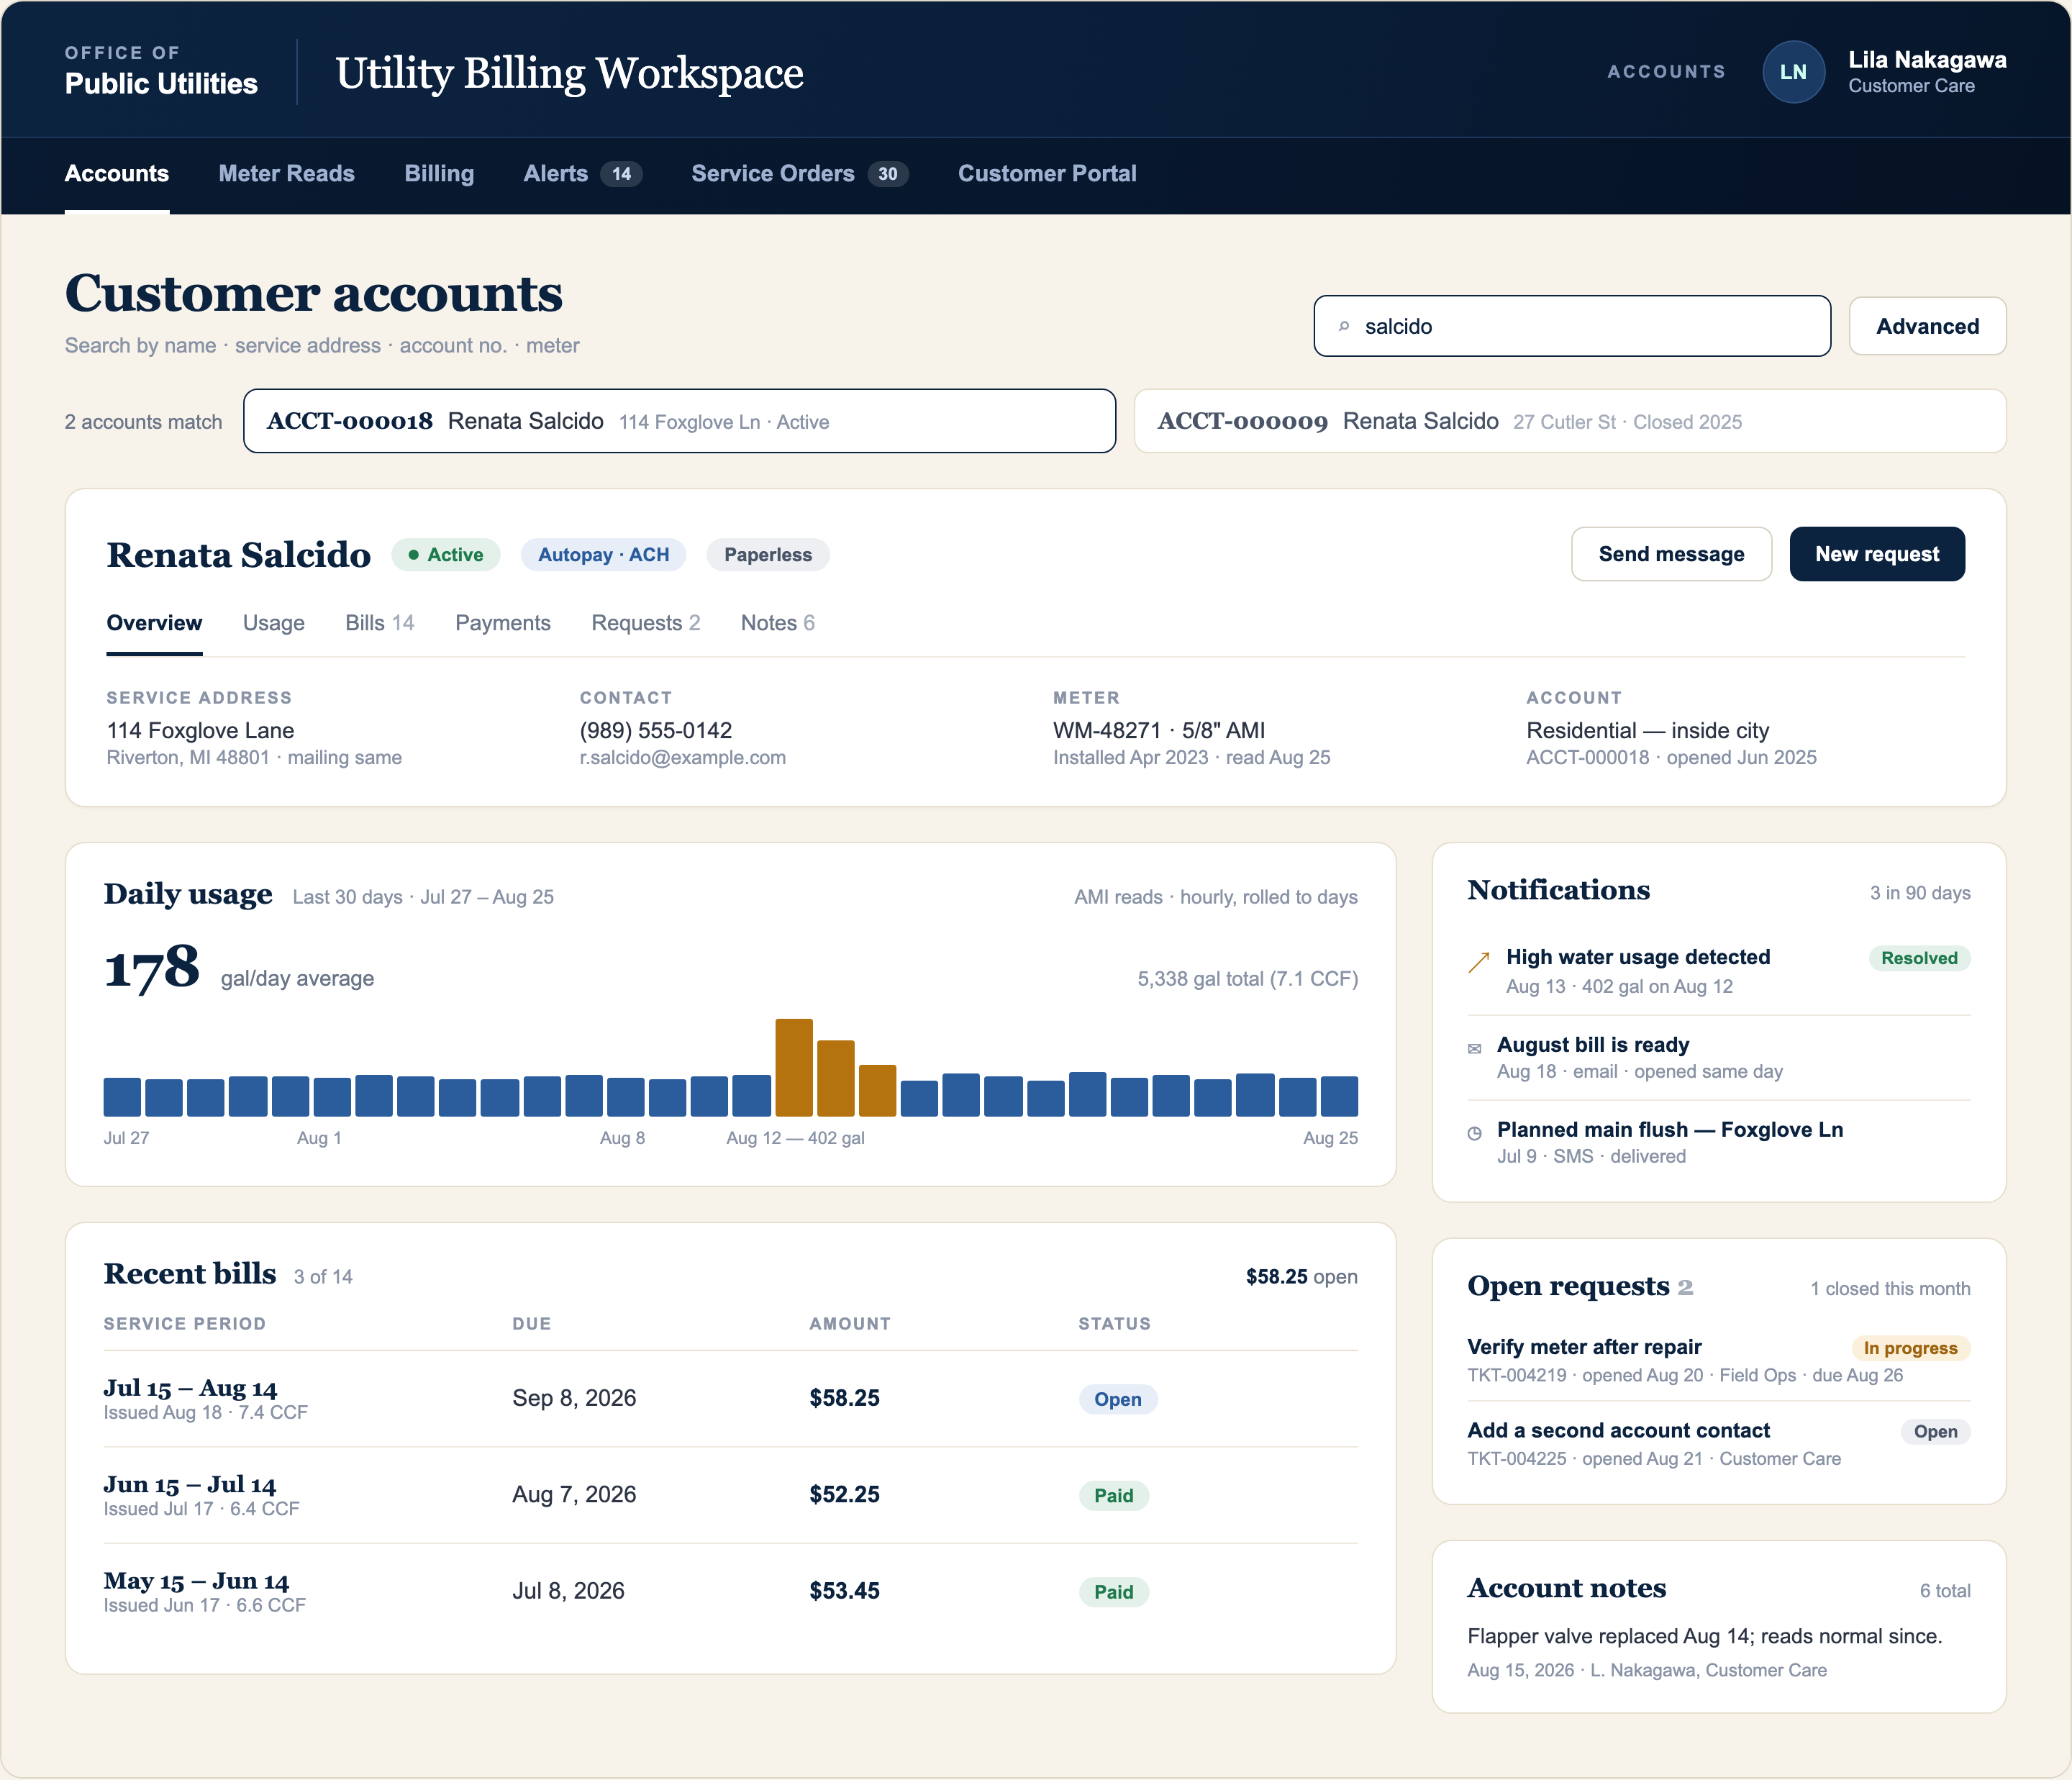Open the Notes 6 tab

(x=778, y=623)
